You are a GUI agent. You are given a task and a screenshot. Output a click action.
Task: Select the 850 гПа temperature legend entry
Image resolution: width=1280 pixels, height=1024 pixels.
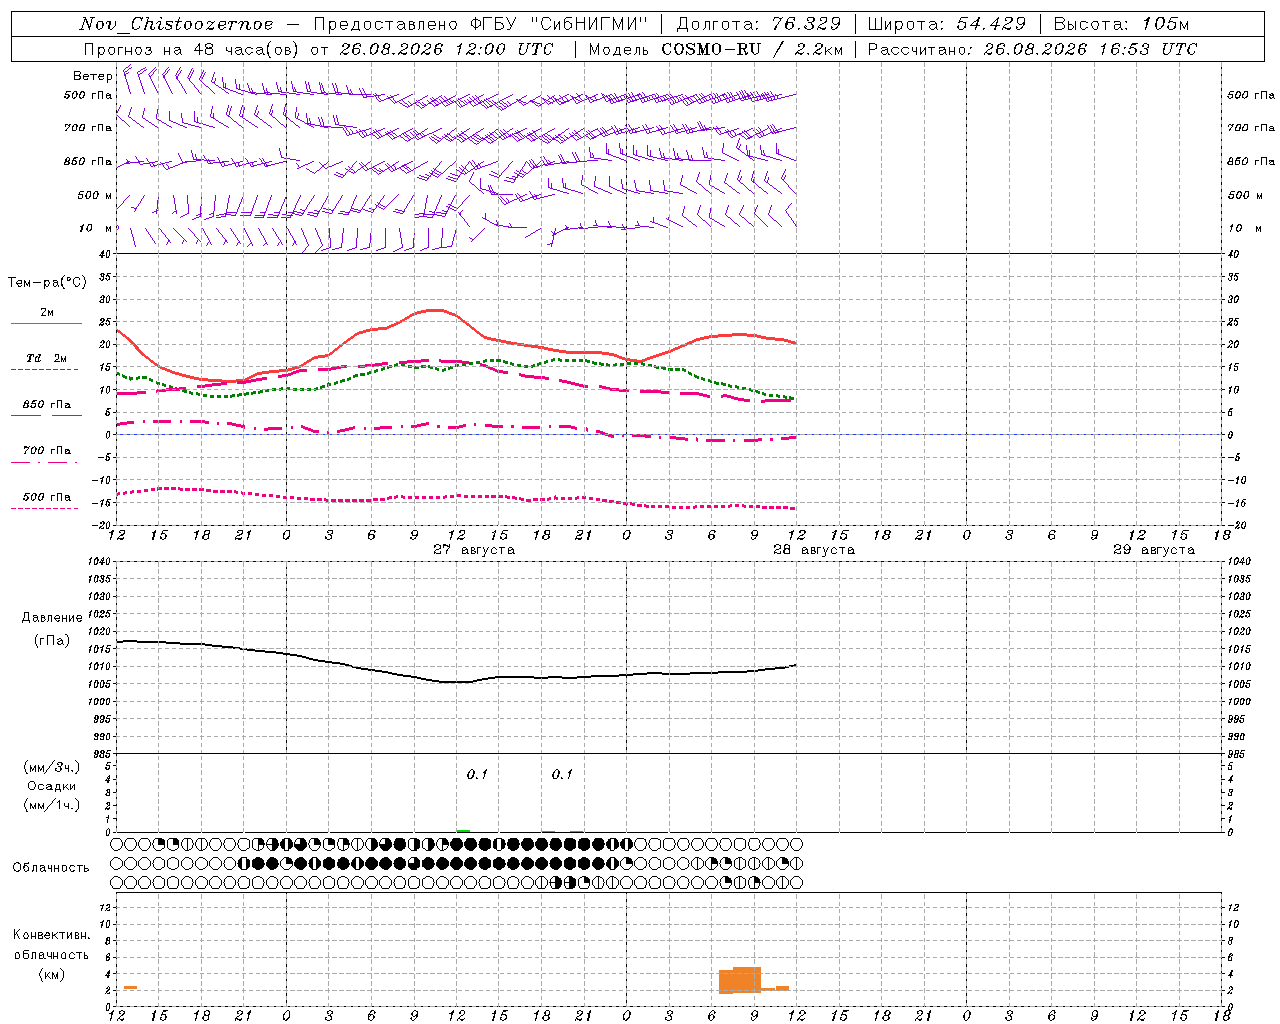click(x=46, y=405)
